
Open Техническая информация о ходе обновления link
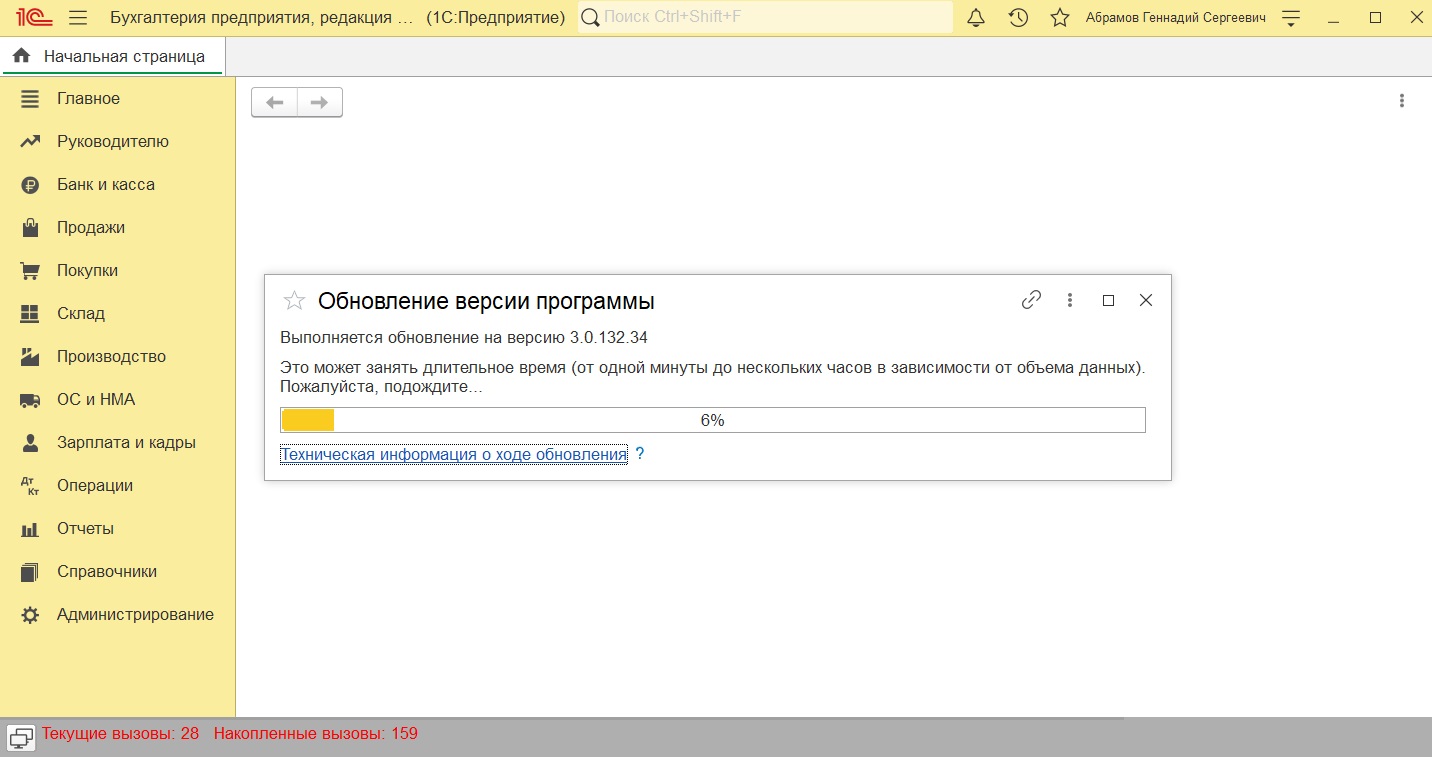454,454
